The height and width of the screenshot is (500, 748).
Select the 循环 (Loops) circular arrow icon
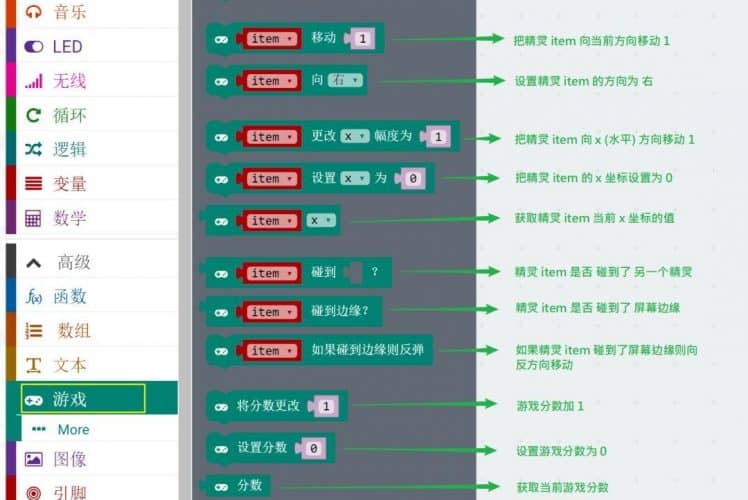(x=34, y=116)
